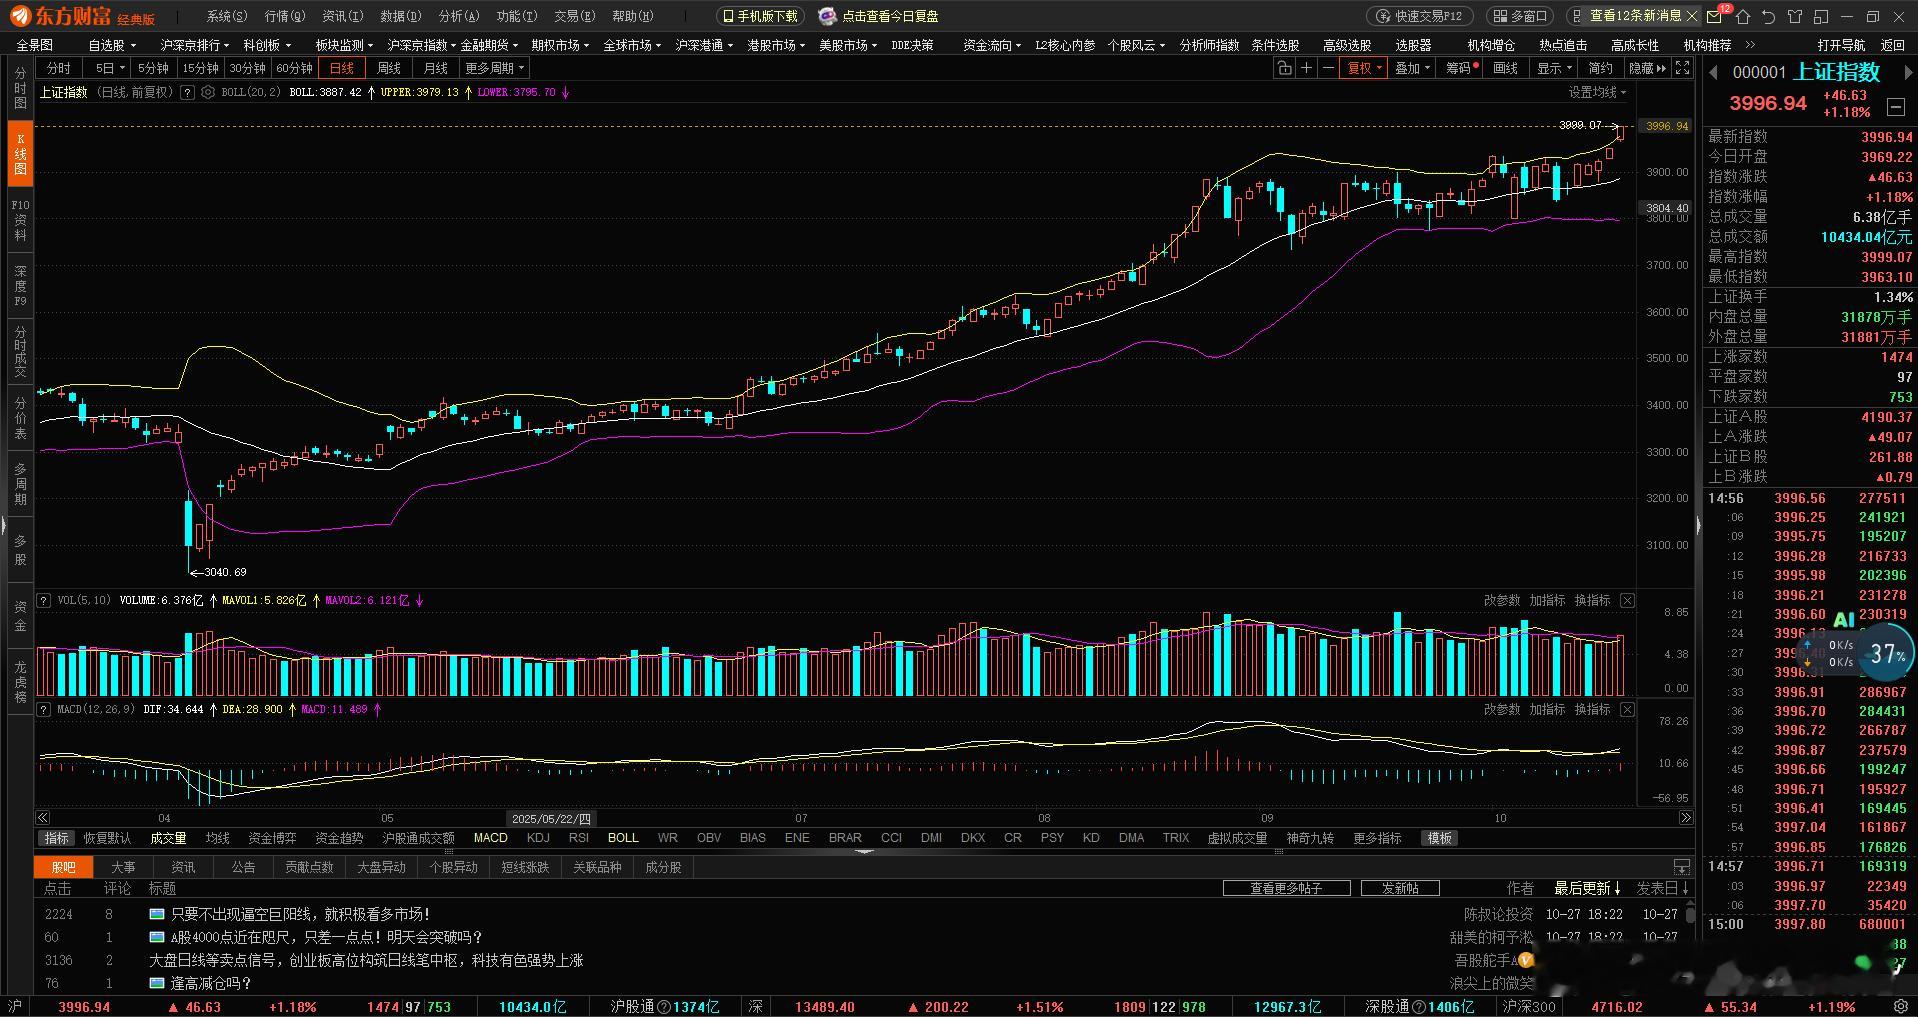The image size is (1918, 1017).
Task: Switch to 周线 weekly period
Action: [389, 68]
